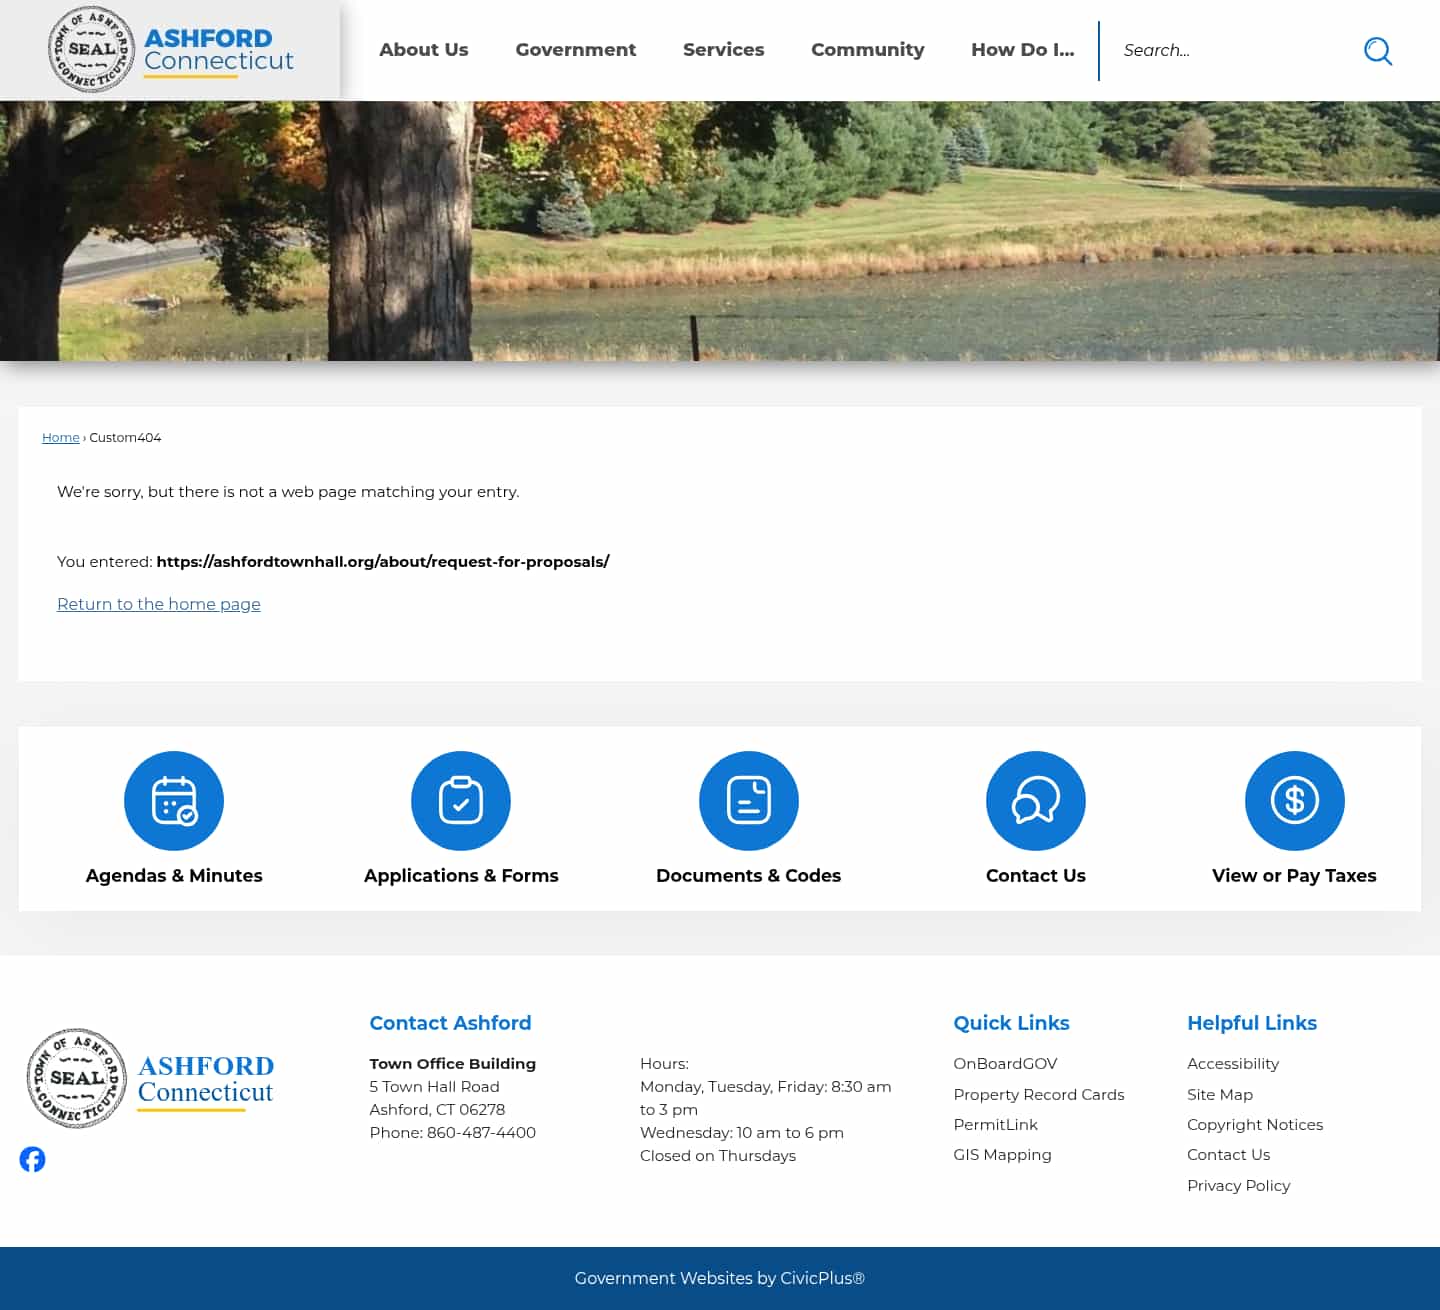This screenshot has width=1440, height=1310.
Task: Open the Site Map helpful link
Action: click(x=1220, y=1094)
